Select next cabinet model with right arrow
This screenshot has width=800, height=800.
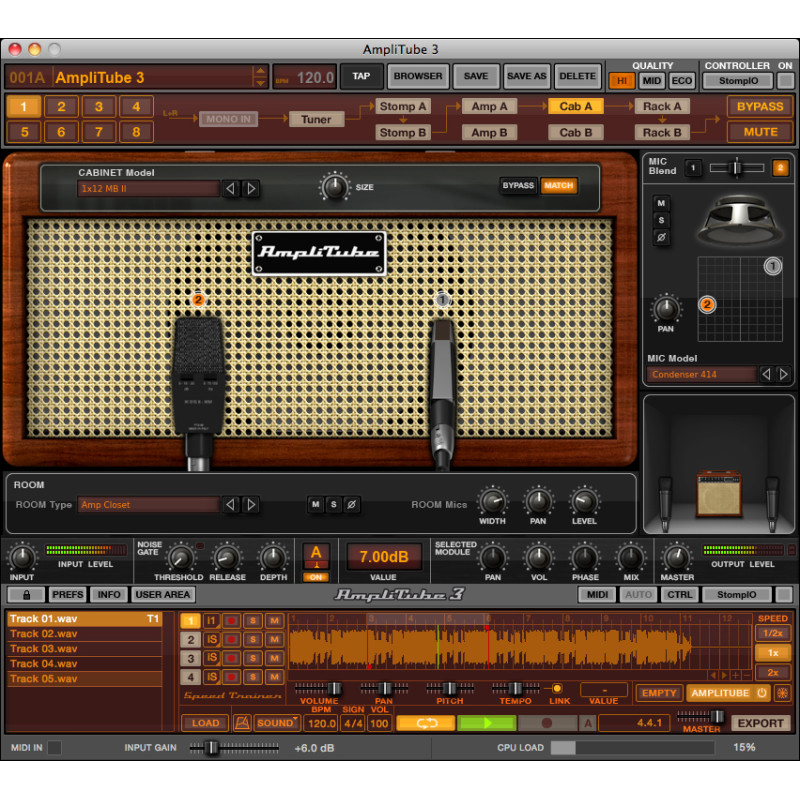[251, 189]
